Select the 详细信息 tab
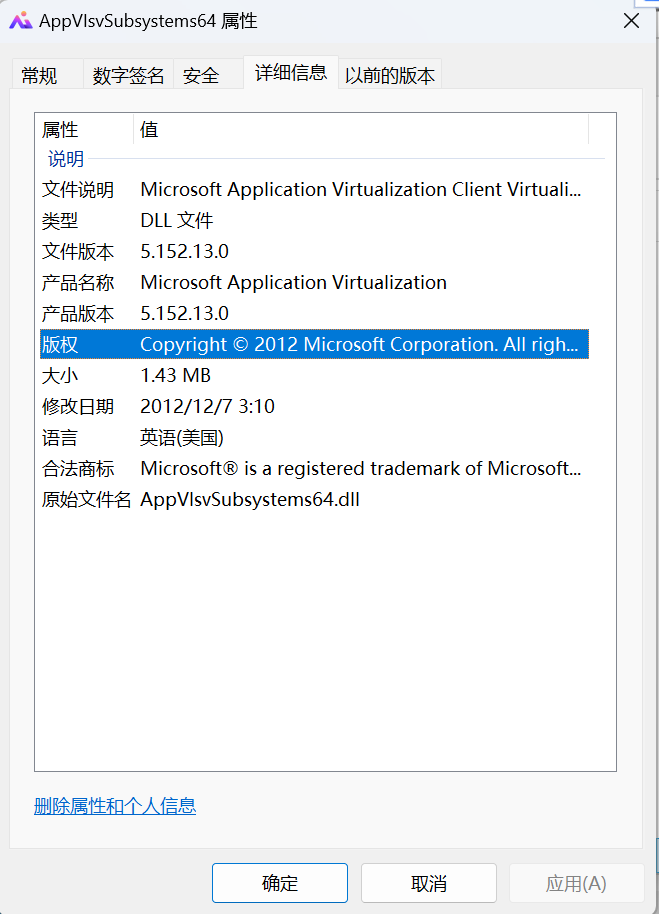Viewport: 659px width, 914px height. click(290, 72)
